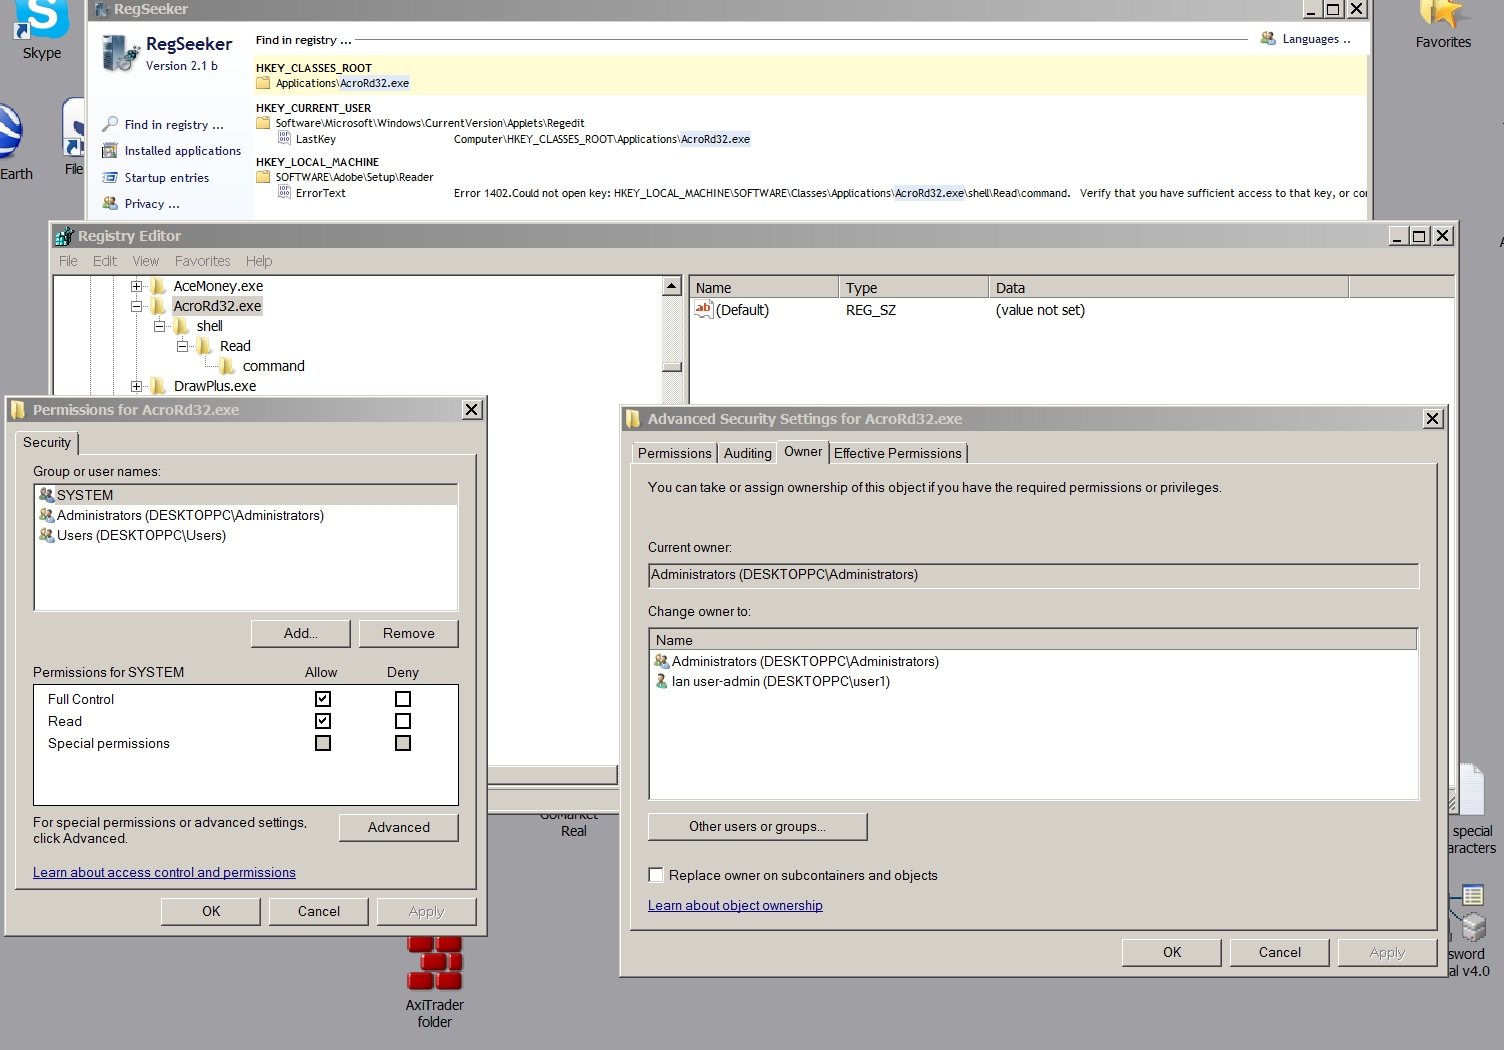Launch Skype from the desktop
1504x1050 pixels.
click(x=39, y=18)
